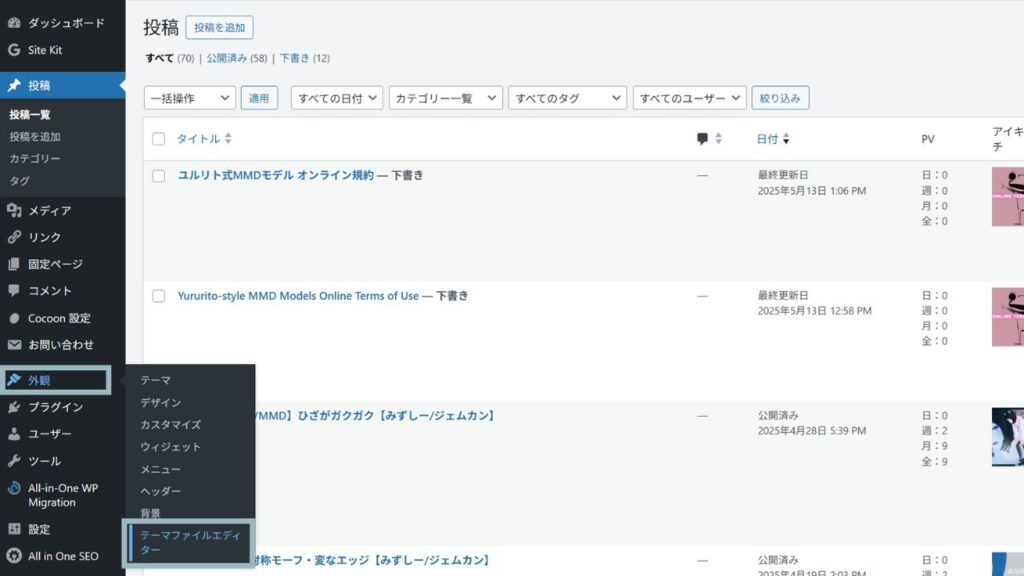Click the chain link icon beside リンク
Viewport: 1024px width, 576px height.
coord(14,237)
